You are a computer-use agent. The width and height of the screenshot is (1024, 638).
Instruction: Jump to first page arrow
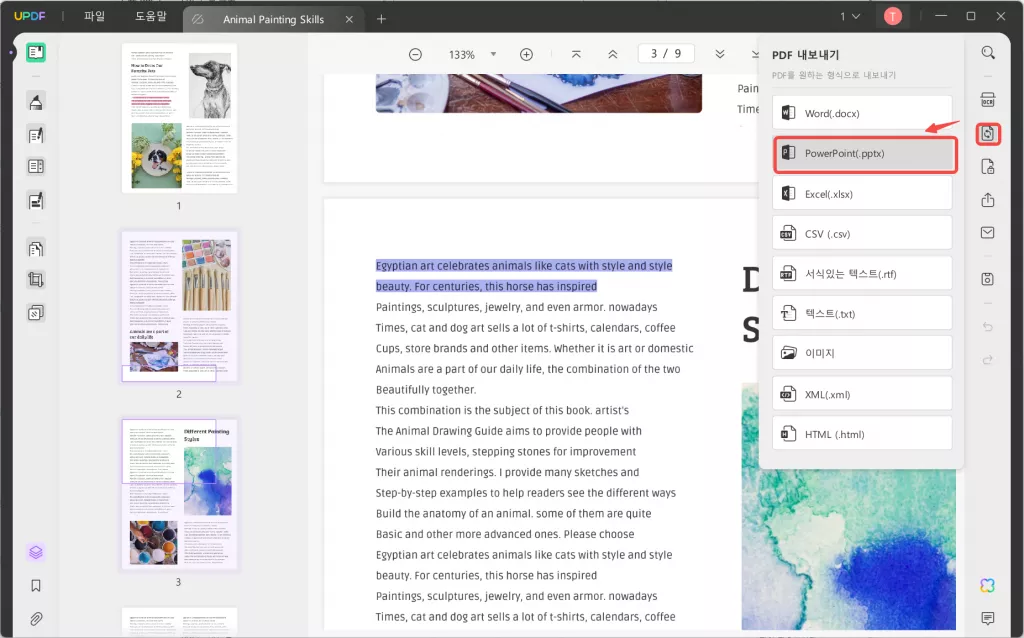coord(576,55)
